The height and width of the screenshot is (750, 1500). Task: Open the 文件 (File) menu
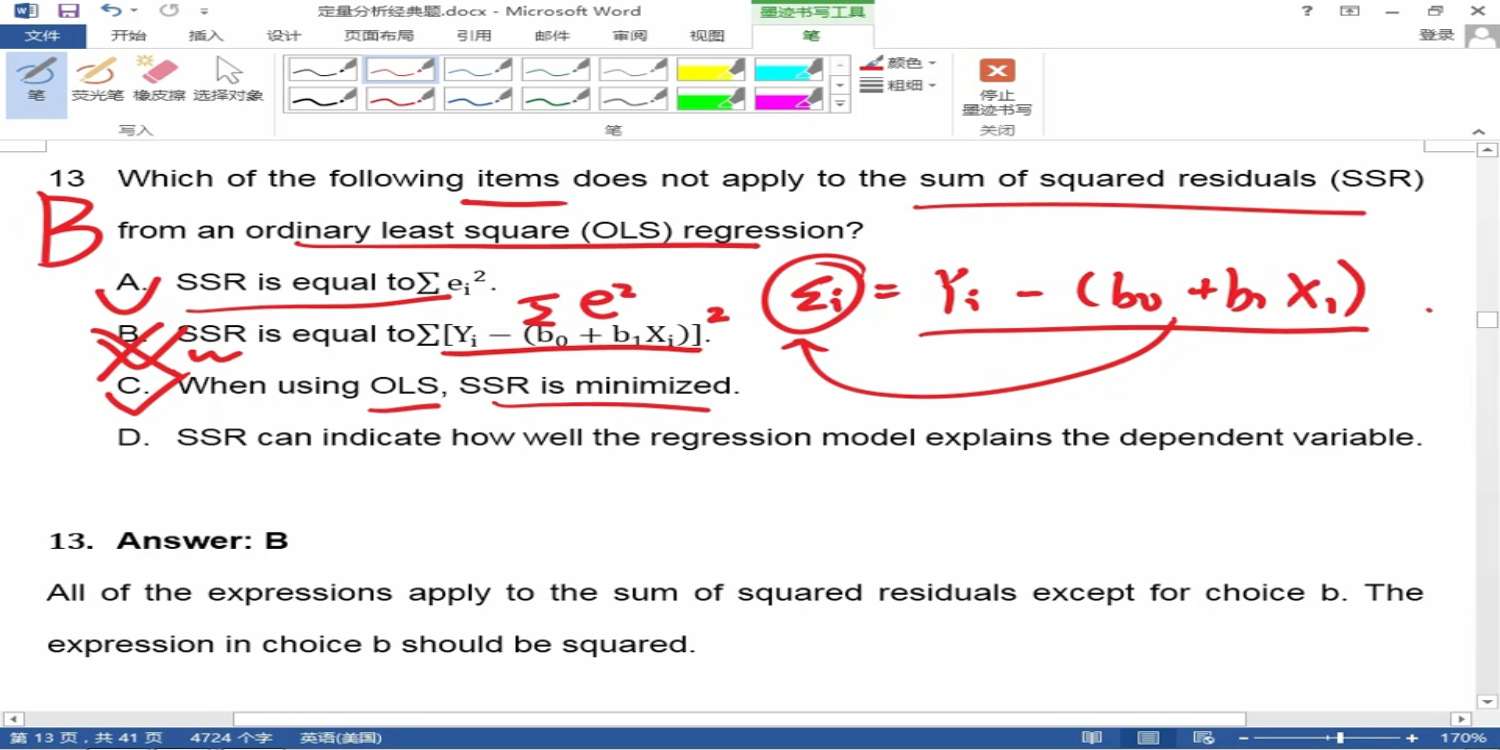[42, 36]
